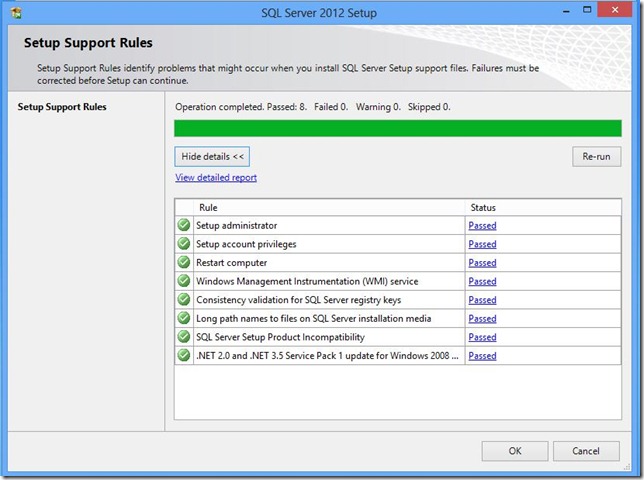
Task: Cancel the SQL Server setup
Action: pyautogui.click(x=586, y=451)
